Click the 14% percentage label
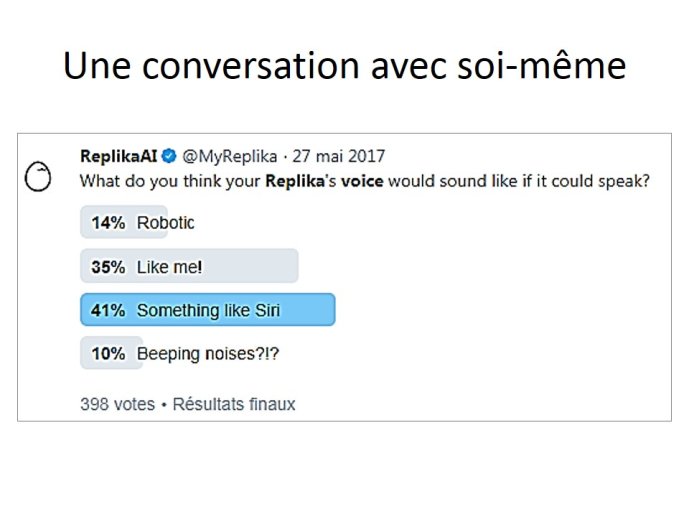This screenshot has width=689, height=517. click(108, 223)
